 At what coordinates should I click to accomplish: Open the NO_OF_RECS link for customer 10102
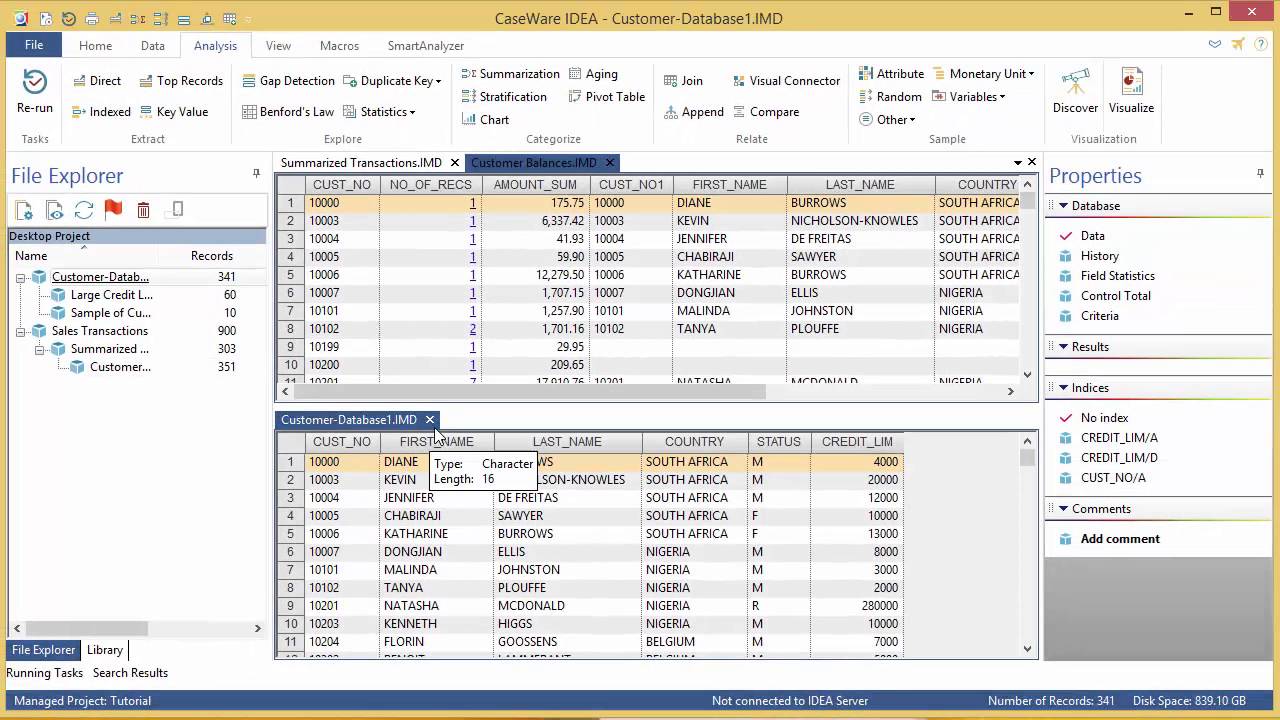[473, 329]
